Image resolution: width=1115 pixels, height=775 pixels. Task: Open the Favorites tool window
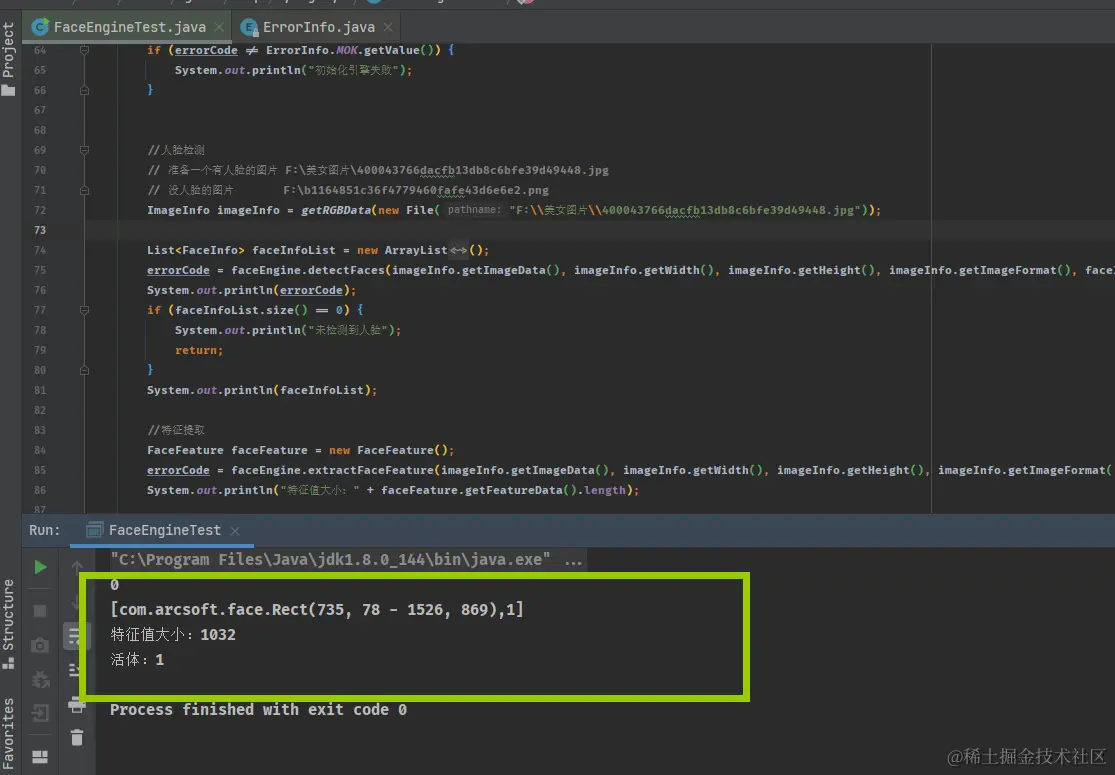pyautogui.click(x=9, y=734)
